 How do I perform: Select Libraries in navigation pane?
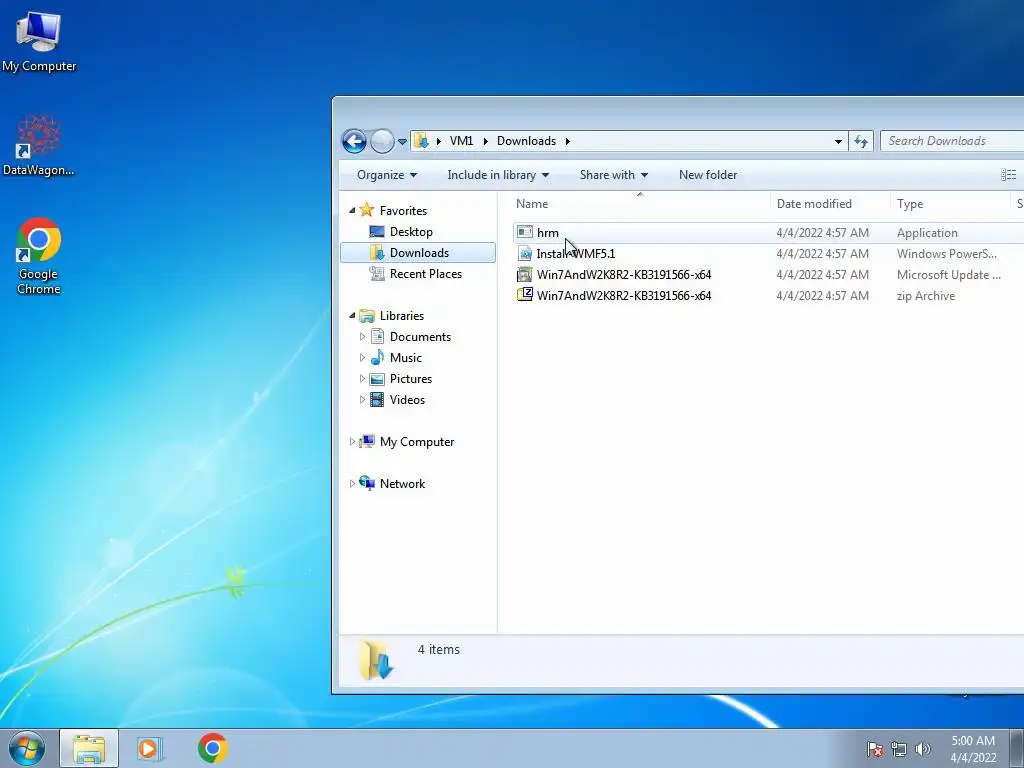click(x=402, y=315)
